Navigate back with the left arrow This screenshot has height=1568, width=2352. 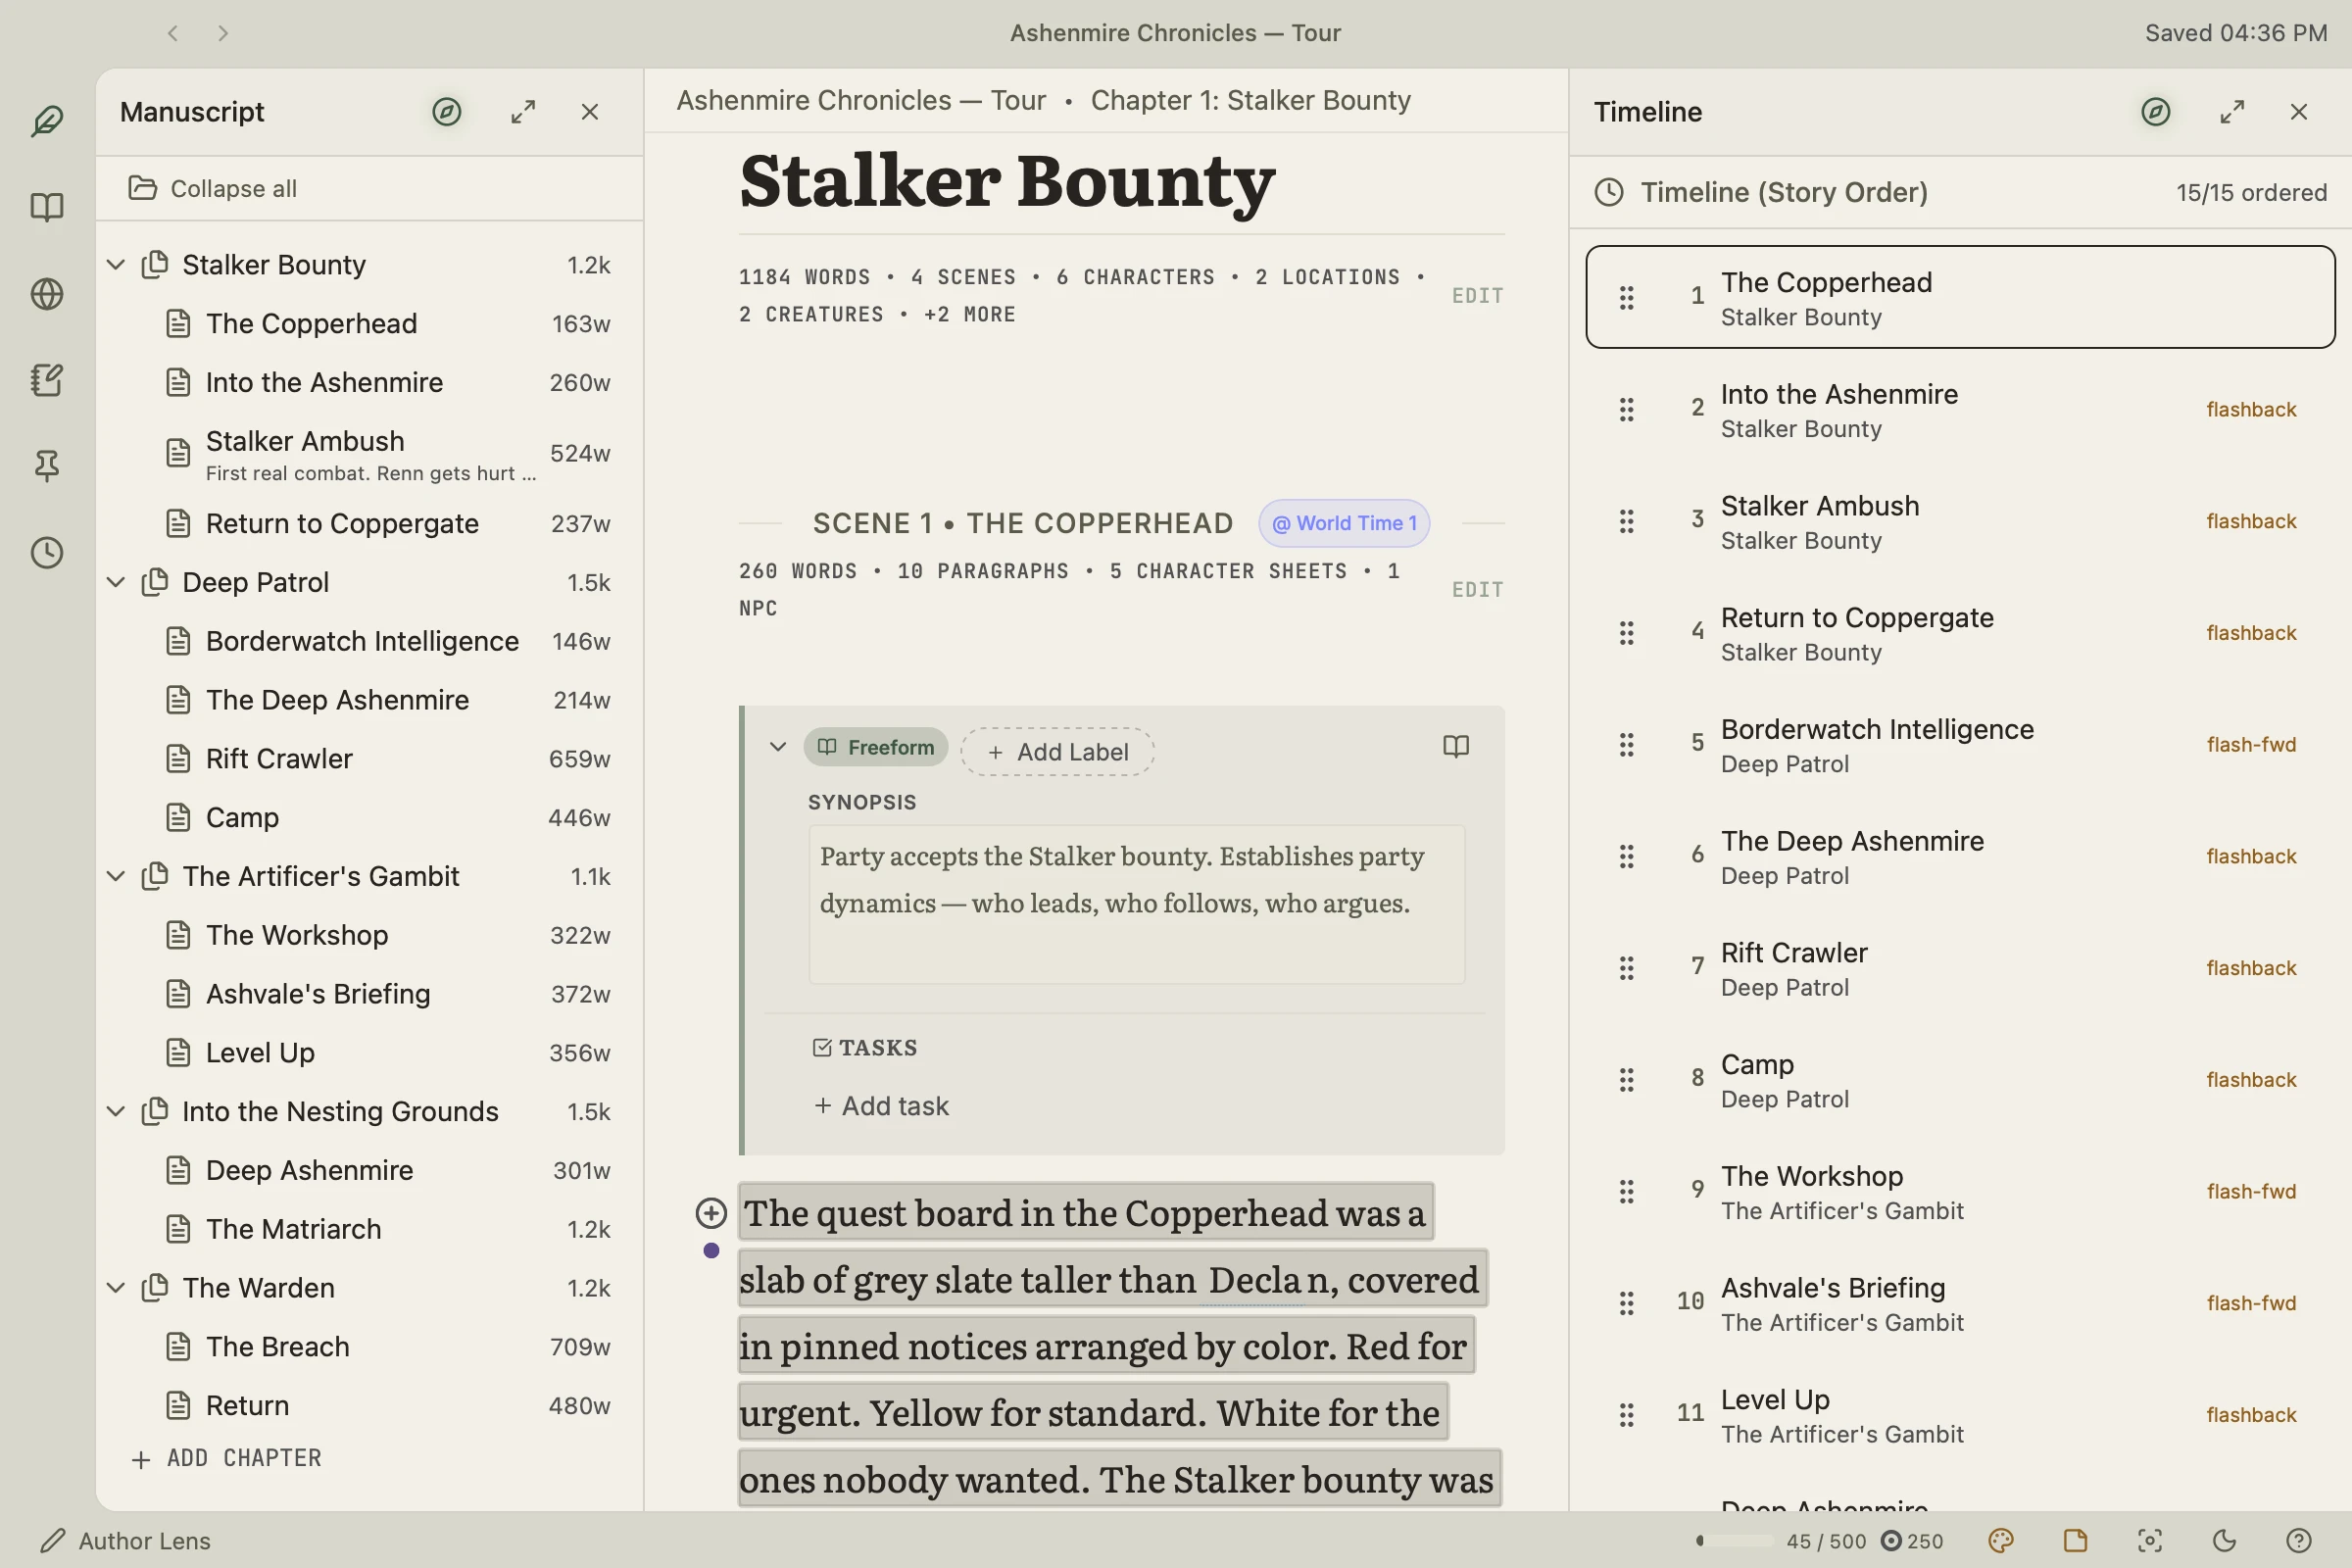click(x=173, y=33)
